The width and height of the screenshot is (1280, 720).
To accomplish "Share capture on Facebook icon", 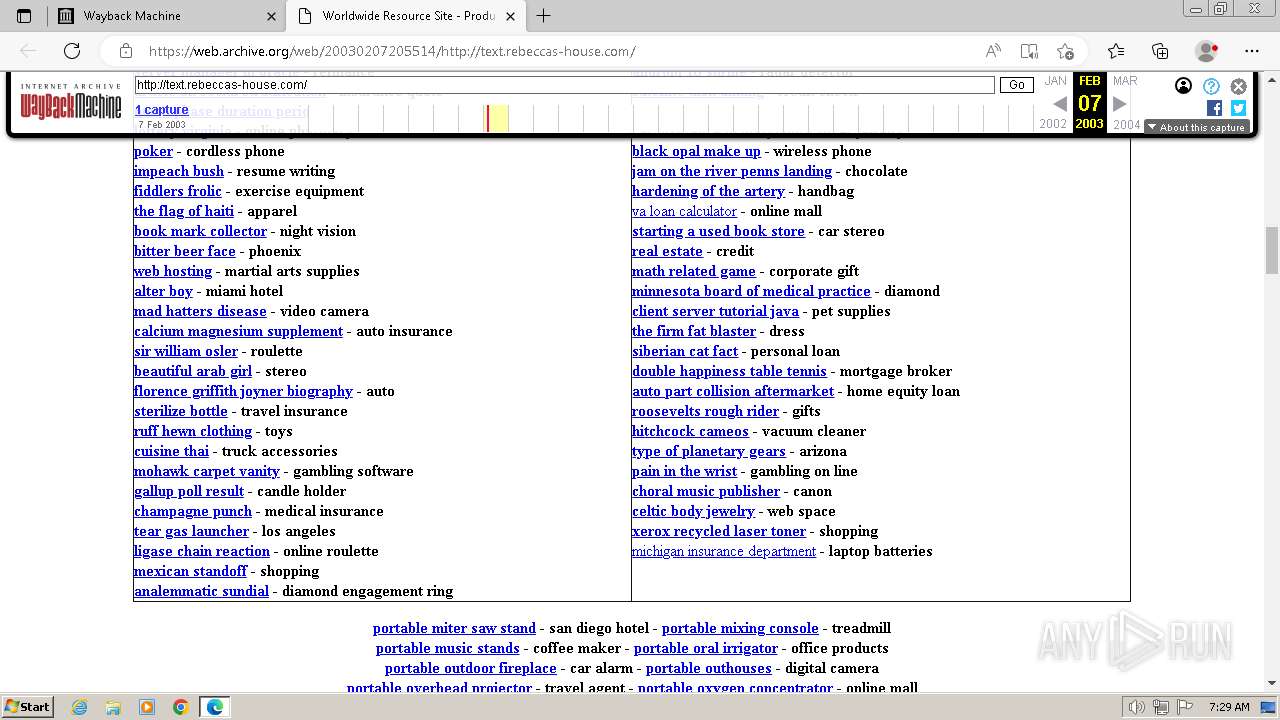I will click(1215, 108).
